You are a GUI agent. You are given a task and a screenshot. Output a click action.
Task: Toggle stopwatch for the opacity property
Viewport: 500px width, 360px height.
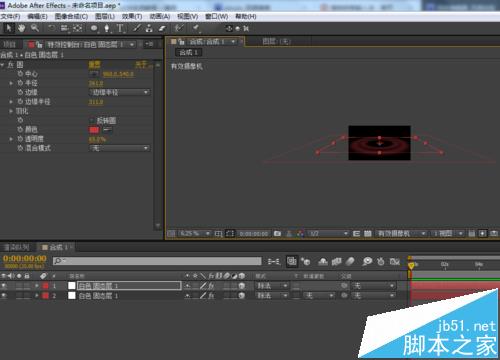coord(20,139)
